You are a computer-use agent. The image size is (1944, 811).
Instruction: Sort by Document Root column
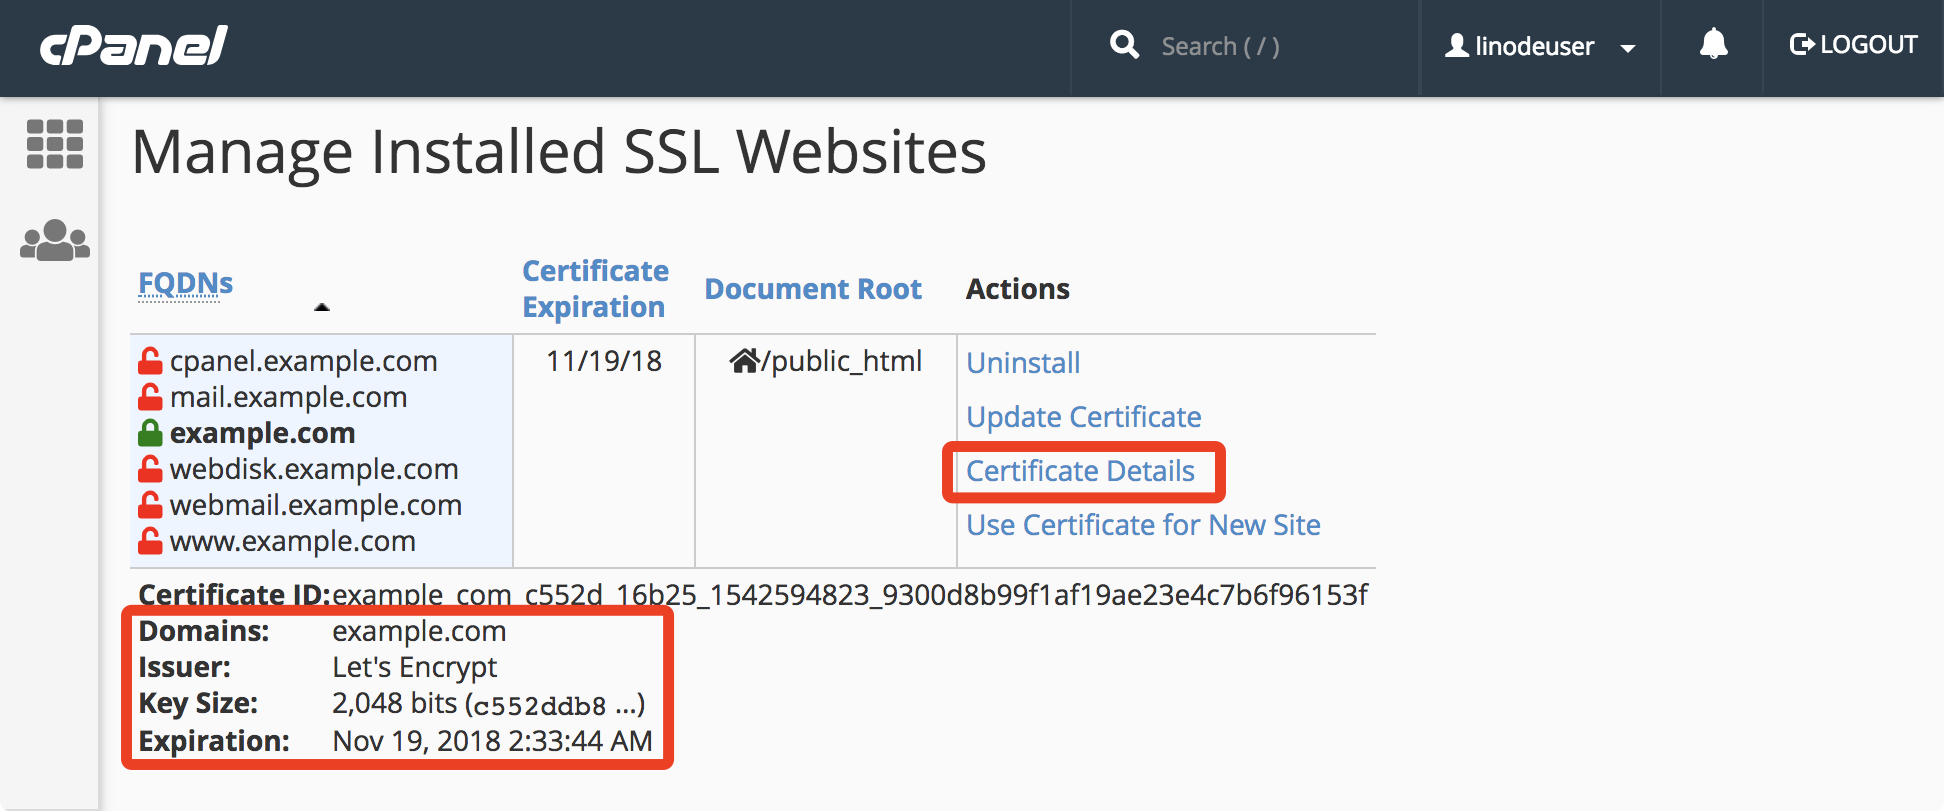(x=812, y=289)
